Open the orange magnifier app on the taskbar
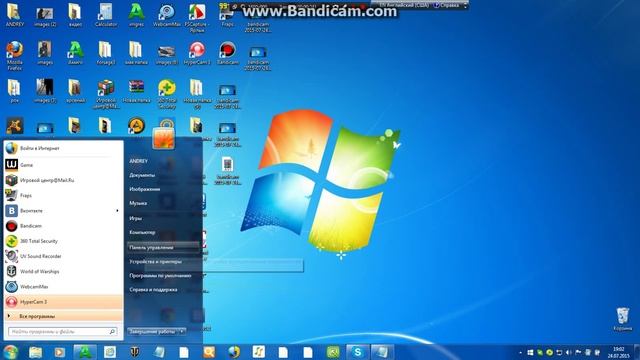The image size is (640, 360). tap(209, 352)
